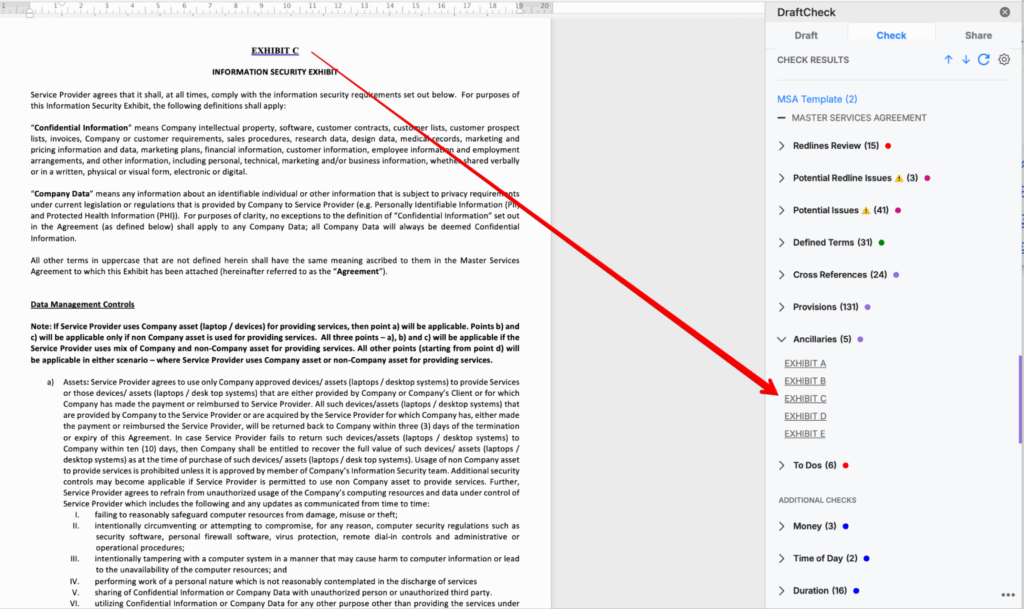Screen dimensions: 1024x609
Task: Open the three-dots more options menu
Action: coord(1006,595)
